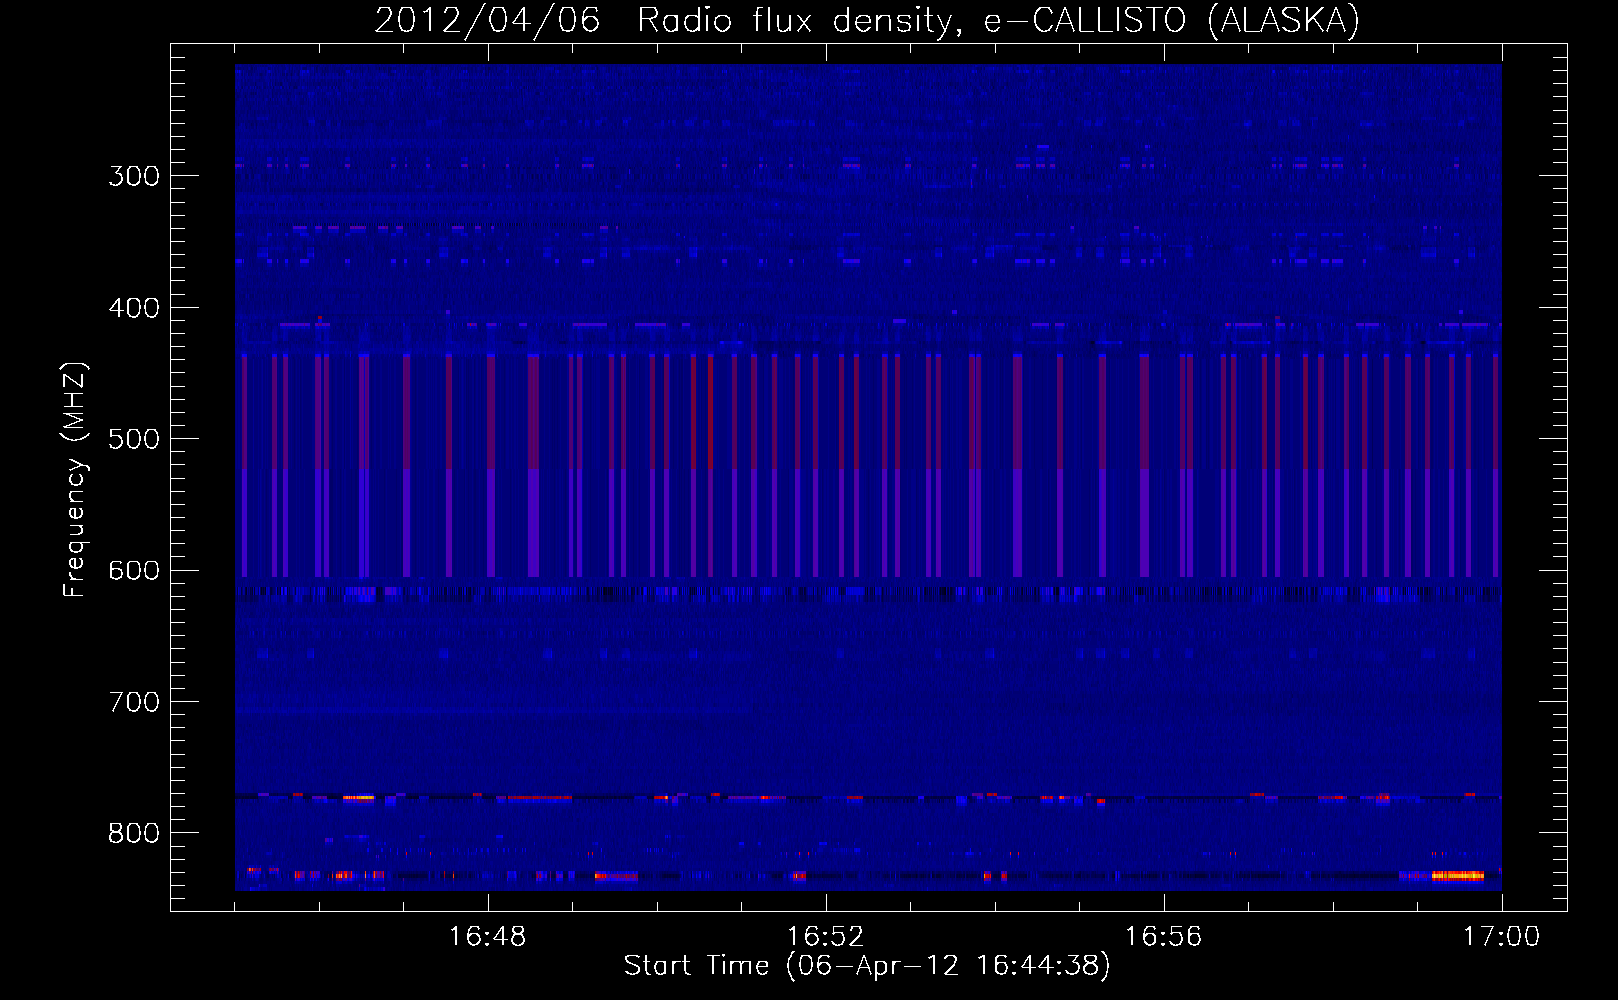The image size is (1618, 1000).
Task: Click the bright yellow burst near 17:00
Action: click(x=1457, y=876)
